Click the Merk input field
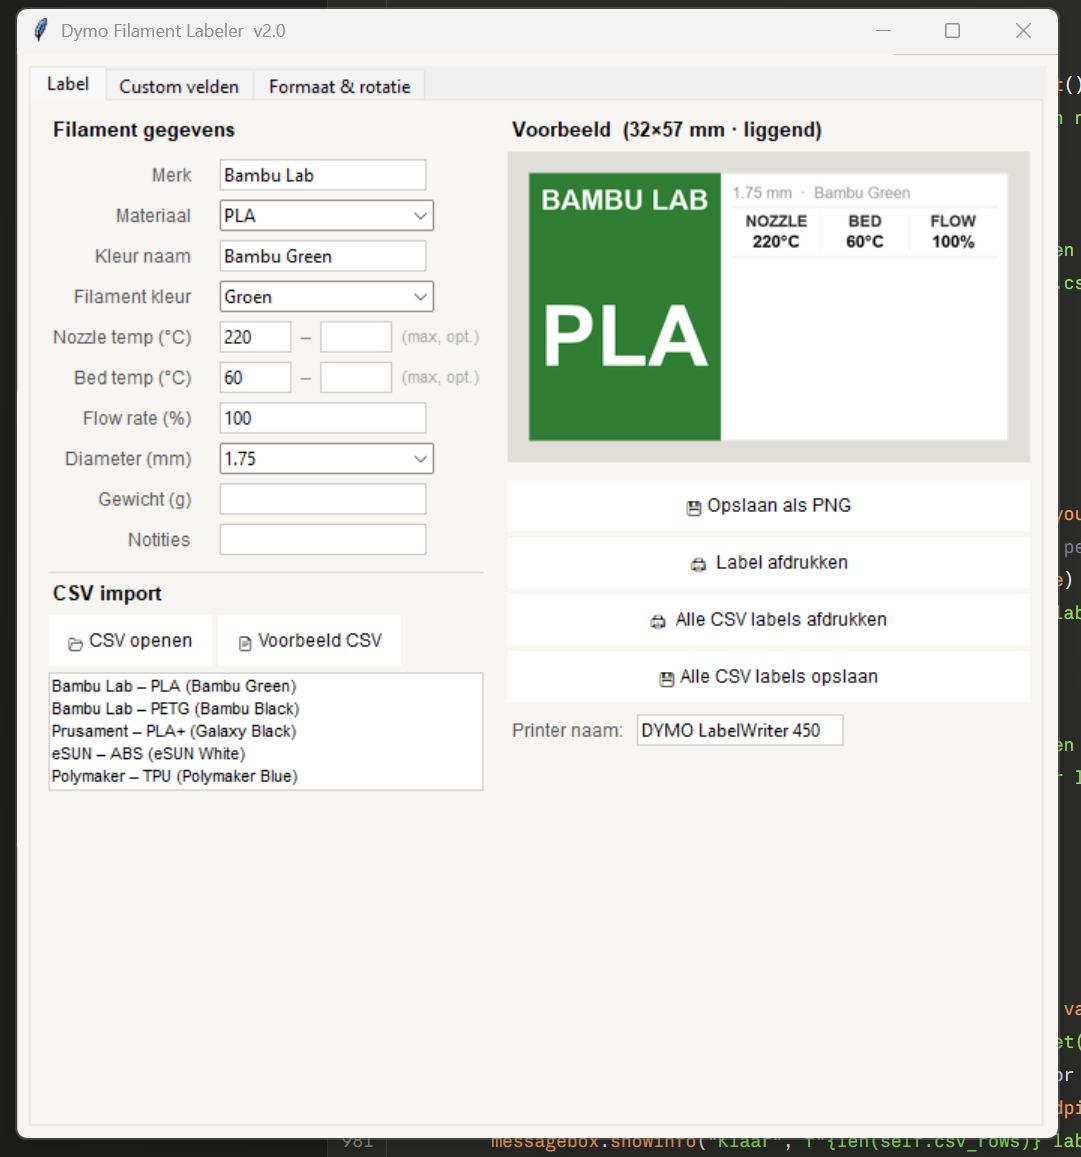1081x1157 pixels. (323, 176)
